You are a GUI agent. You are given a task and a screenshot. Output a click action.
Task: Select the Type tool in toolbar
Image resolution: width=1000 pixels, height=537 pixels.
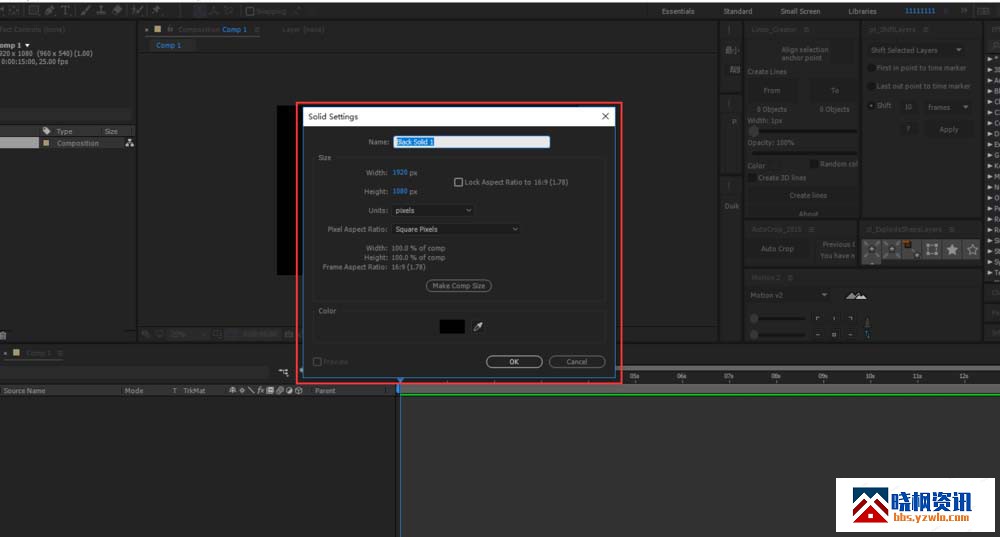[x=66, y=11]
